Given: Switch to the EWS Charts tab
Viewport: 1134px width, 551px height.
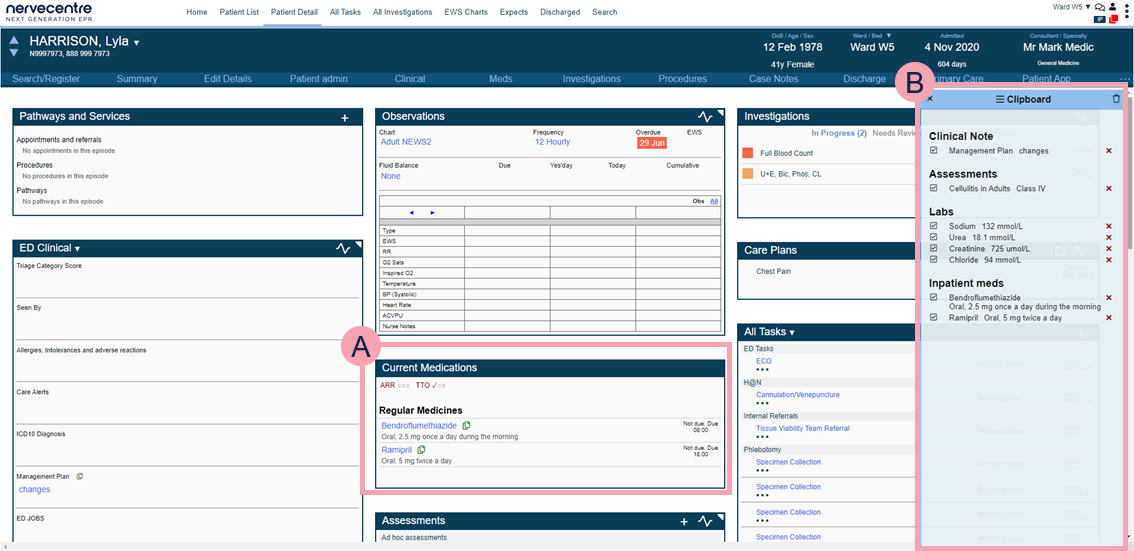Looking at the screenshot, I should coord(465,12).
